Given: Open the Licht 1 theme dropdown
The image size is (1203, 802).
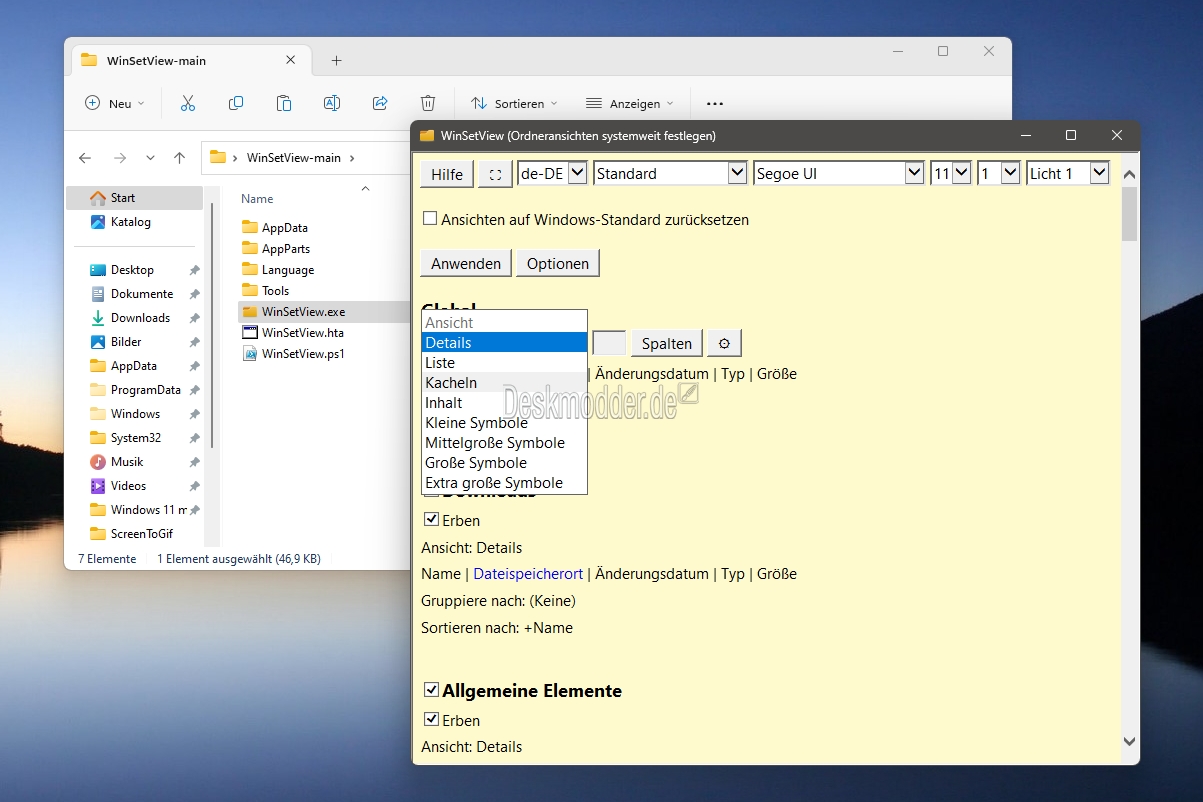Looking at the screenshot, I should [1068, 173].
